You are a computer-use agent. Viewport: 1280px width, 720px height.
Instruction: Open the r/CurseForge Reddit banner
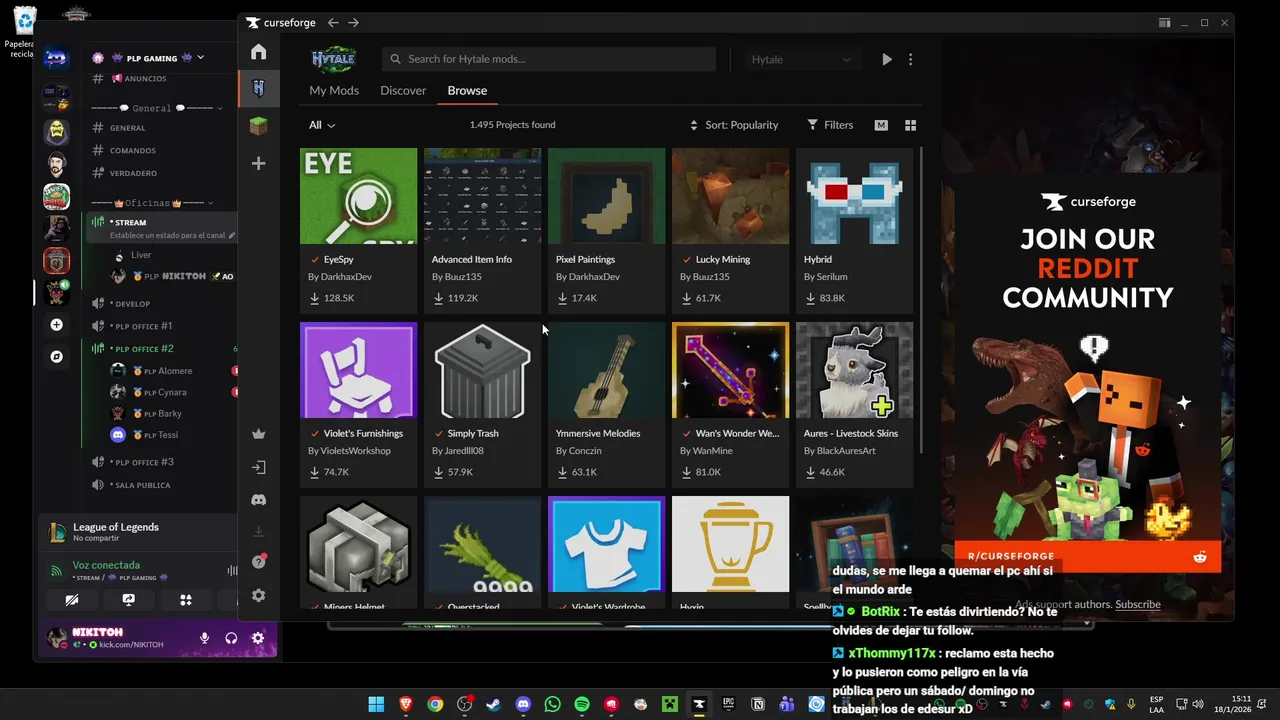1087,556
